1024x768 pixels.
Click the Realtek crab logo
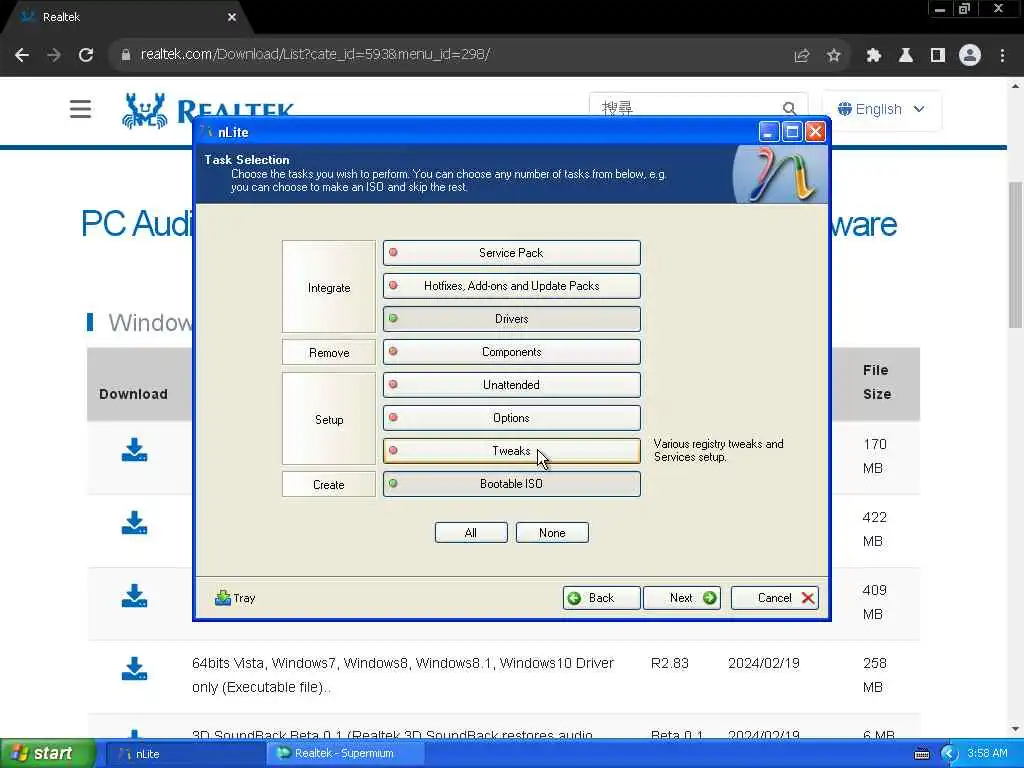tap(144, 110)
